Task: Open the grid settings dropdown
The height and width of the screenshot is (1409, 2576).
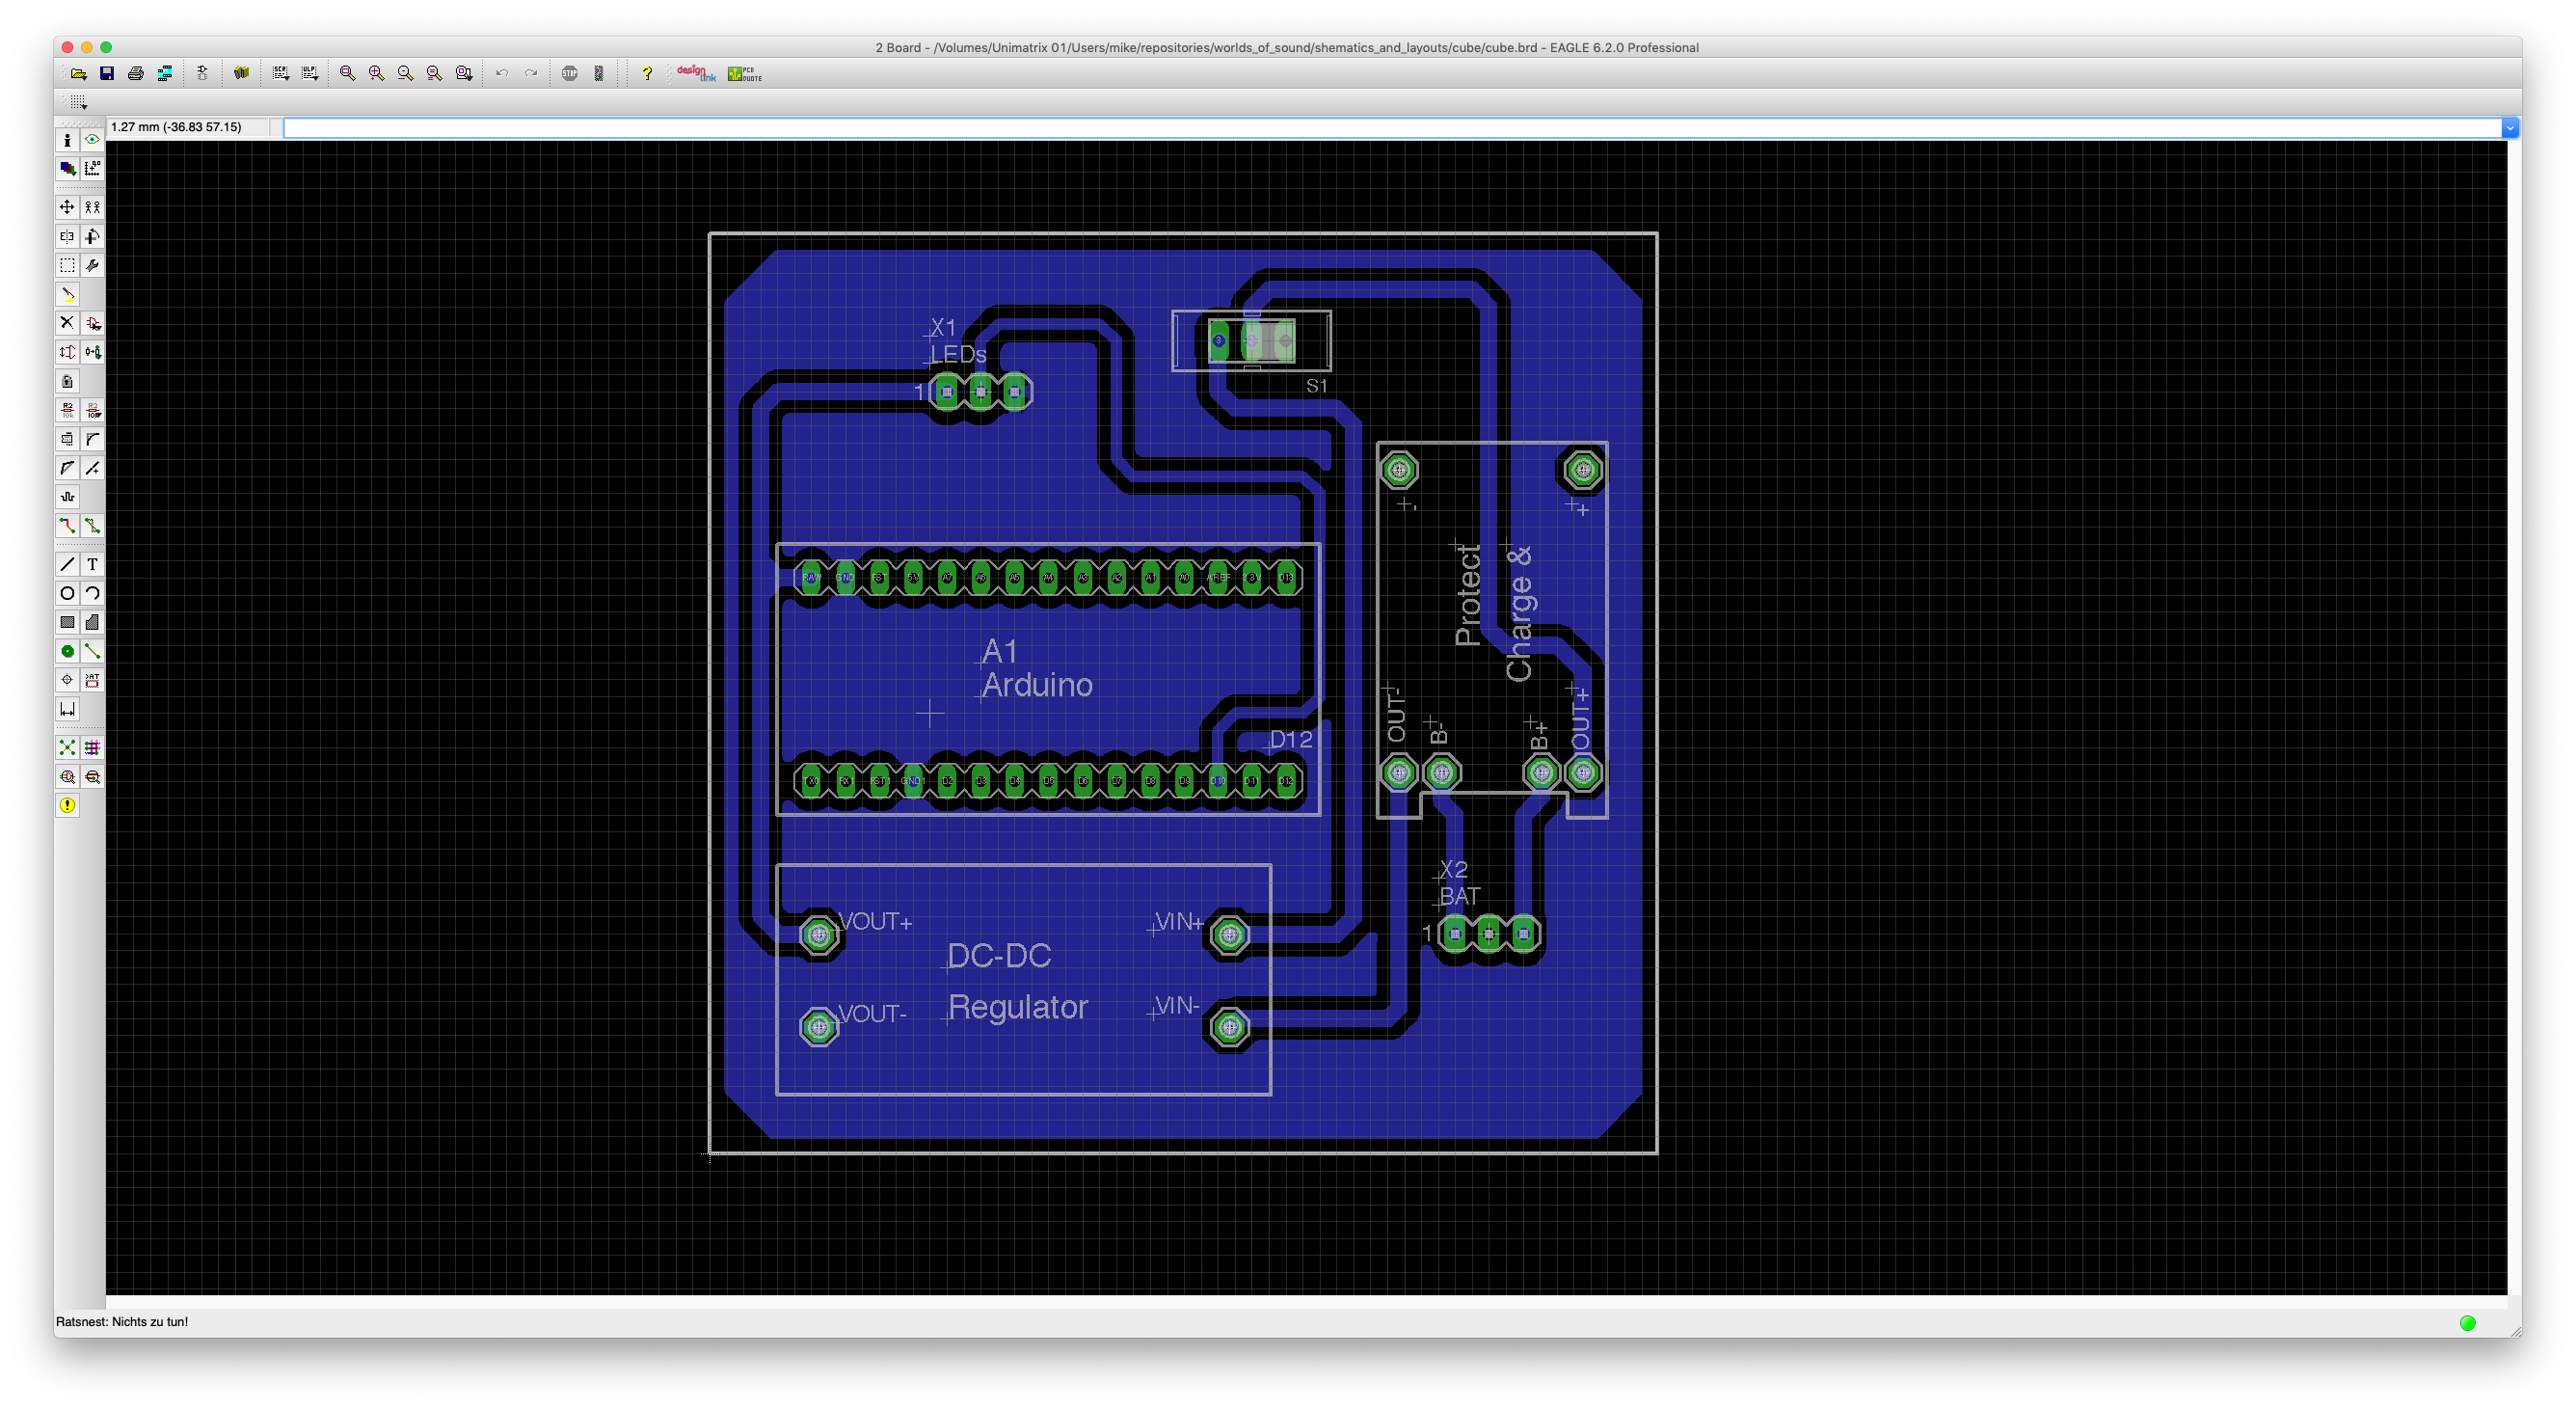Action: pos(78,102)
